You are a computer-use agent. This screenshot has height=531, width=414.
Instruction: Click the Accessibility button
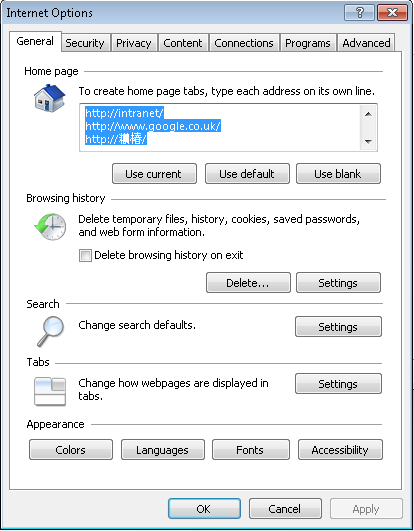[340, 449]
